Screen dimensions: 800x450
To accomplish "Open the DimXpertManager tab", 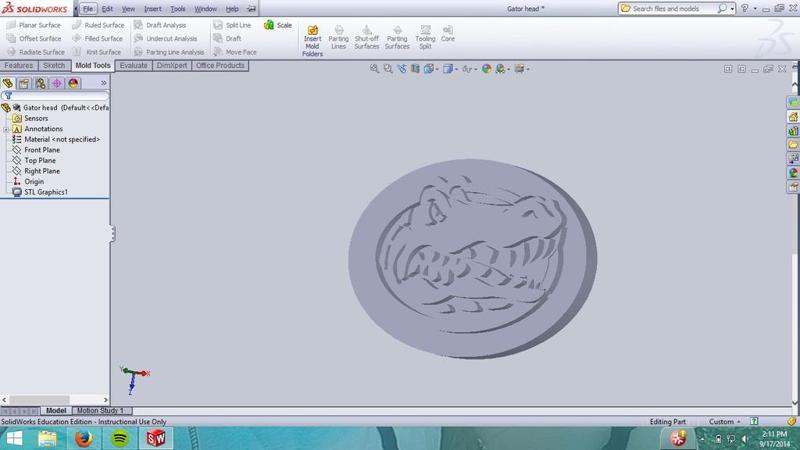I will 57,83.
